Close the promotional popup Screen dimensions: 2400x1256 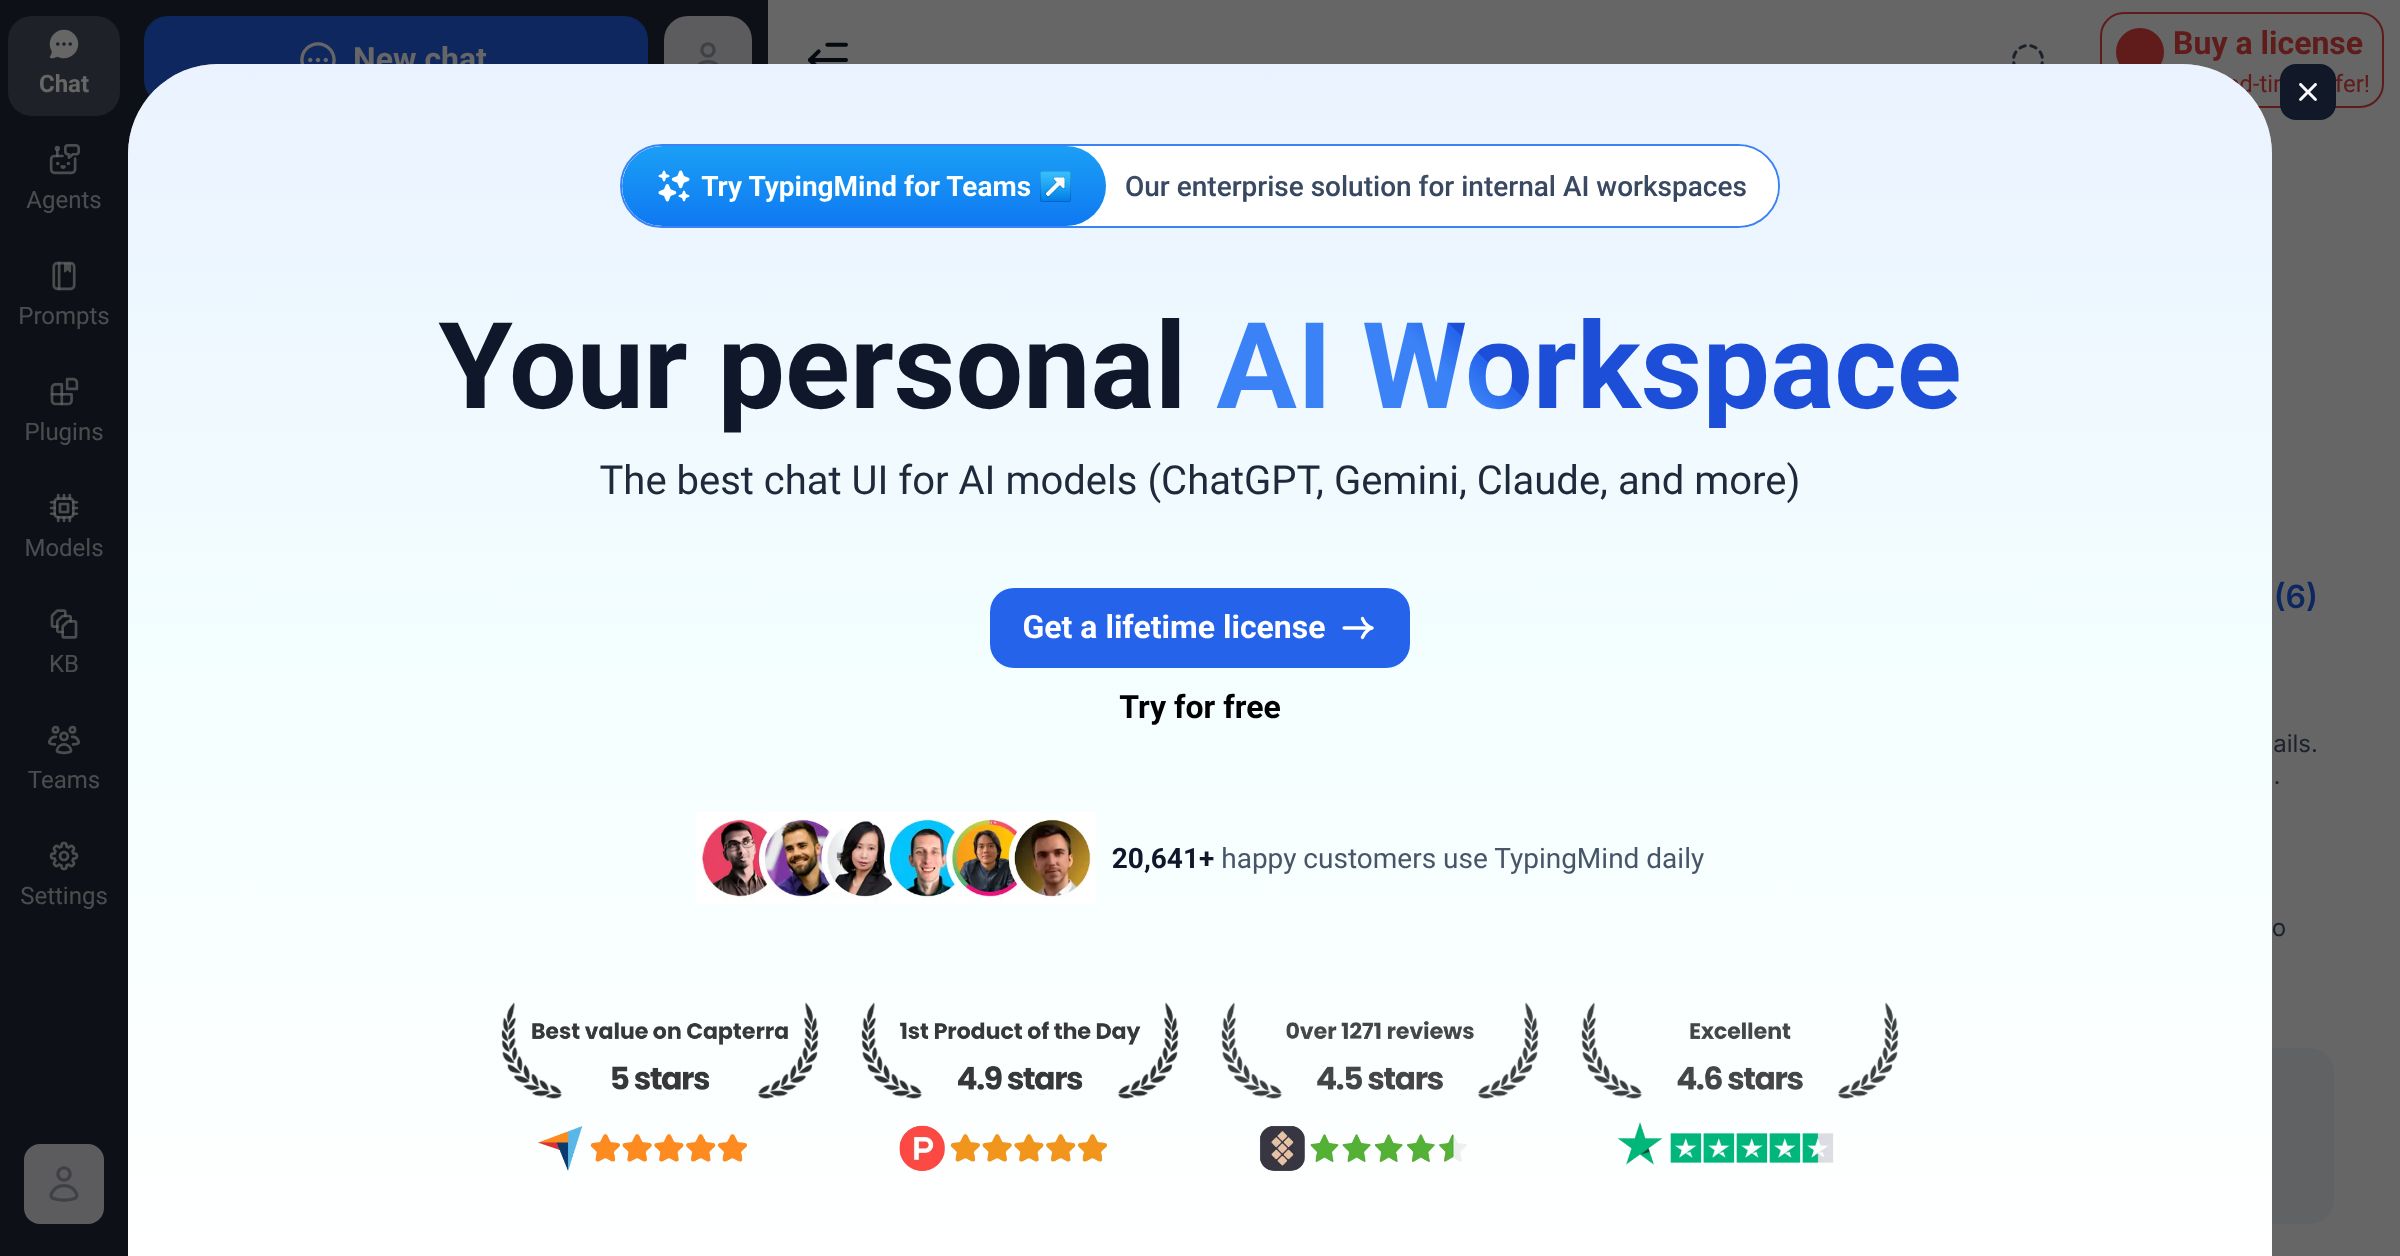click(2307, 92)
